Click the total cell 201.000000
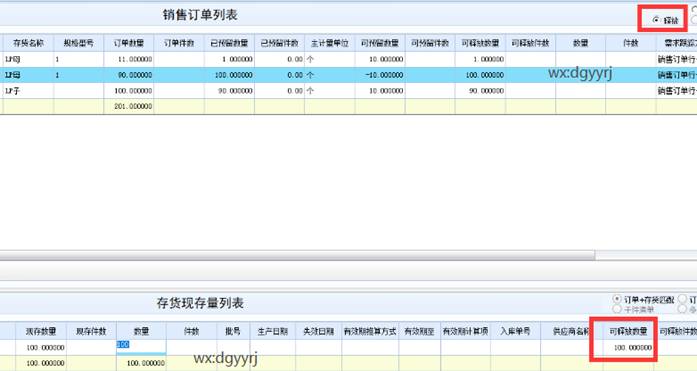 pyautogui.click(x=128, y=106)
